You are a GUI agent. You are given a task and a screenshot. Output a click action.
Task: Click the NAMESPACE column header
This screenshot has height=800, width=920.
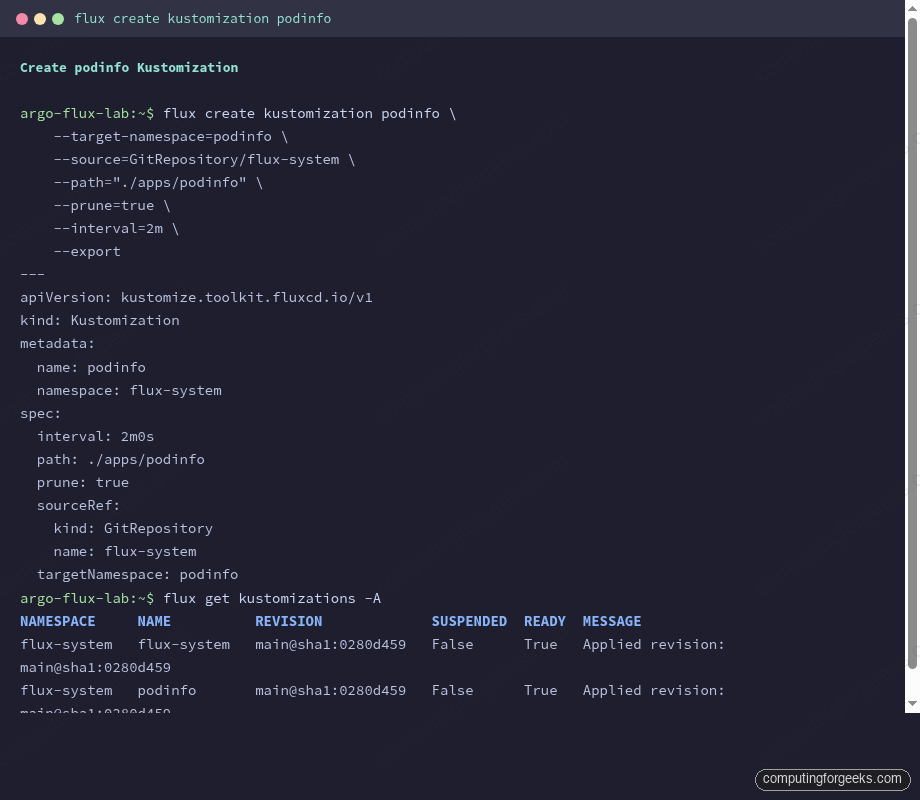(x=58, y=622)
